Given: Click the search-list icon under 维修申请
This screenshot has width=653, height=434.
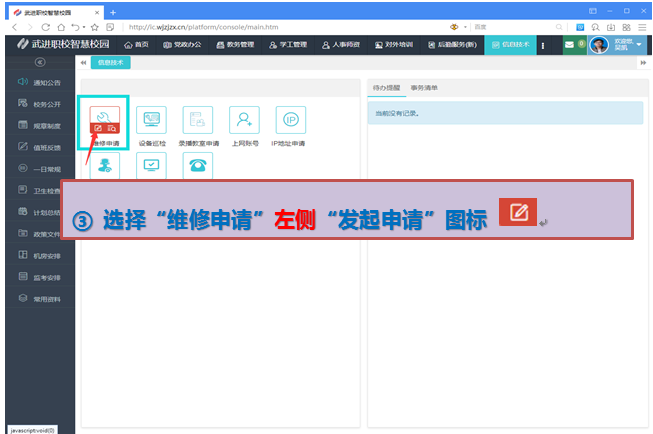Looking at the screenshot, I should (x=112, y=128).
